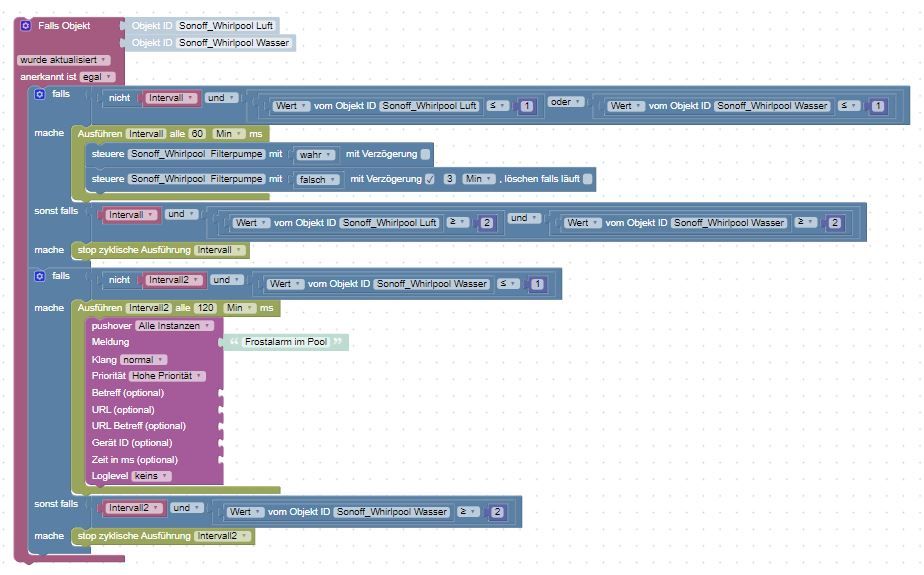Viewport: 924px width, 575px height.
Task: Open the 'oder' operator dropdown
Action: point(565,102)
